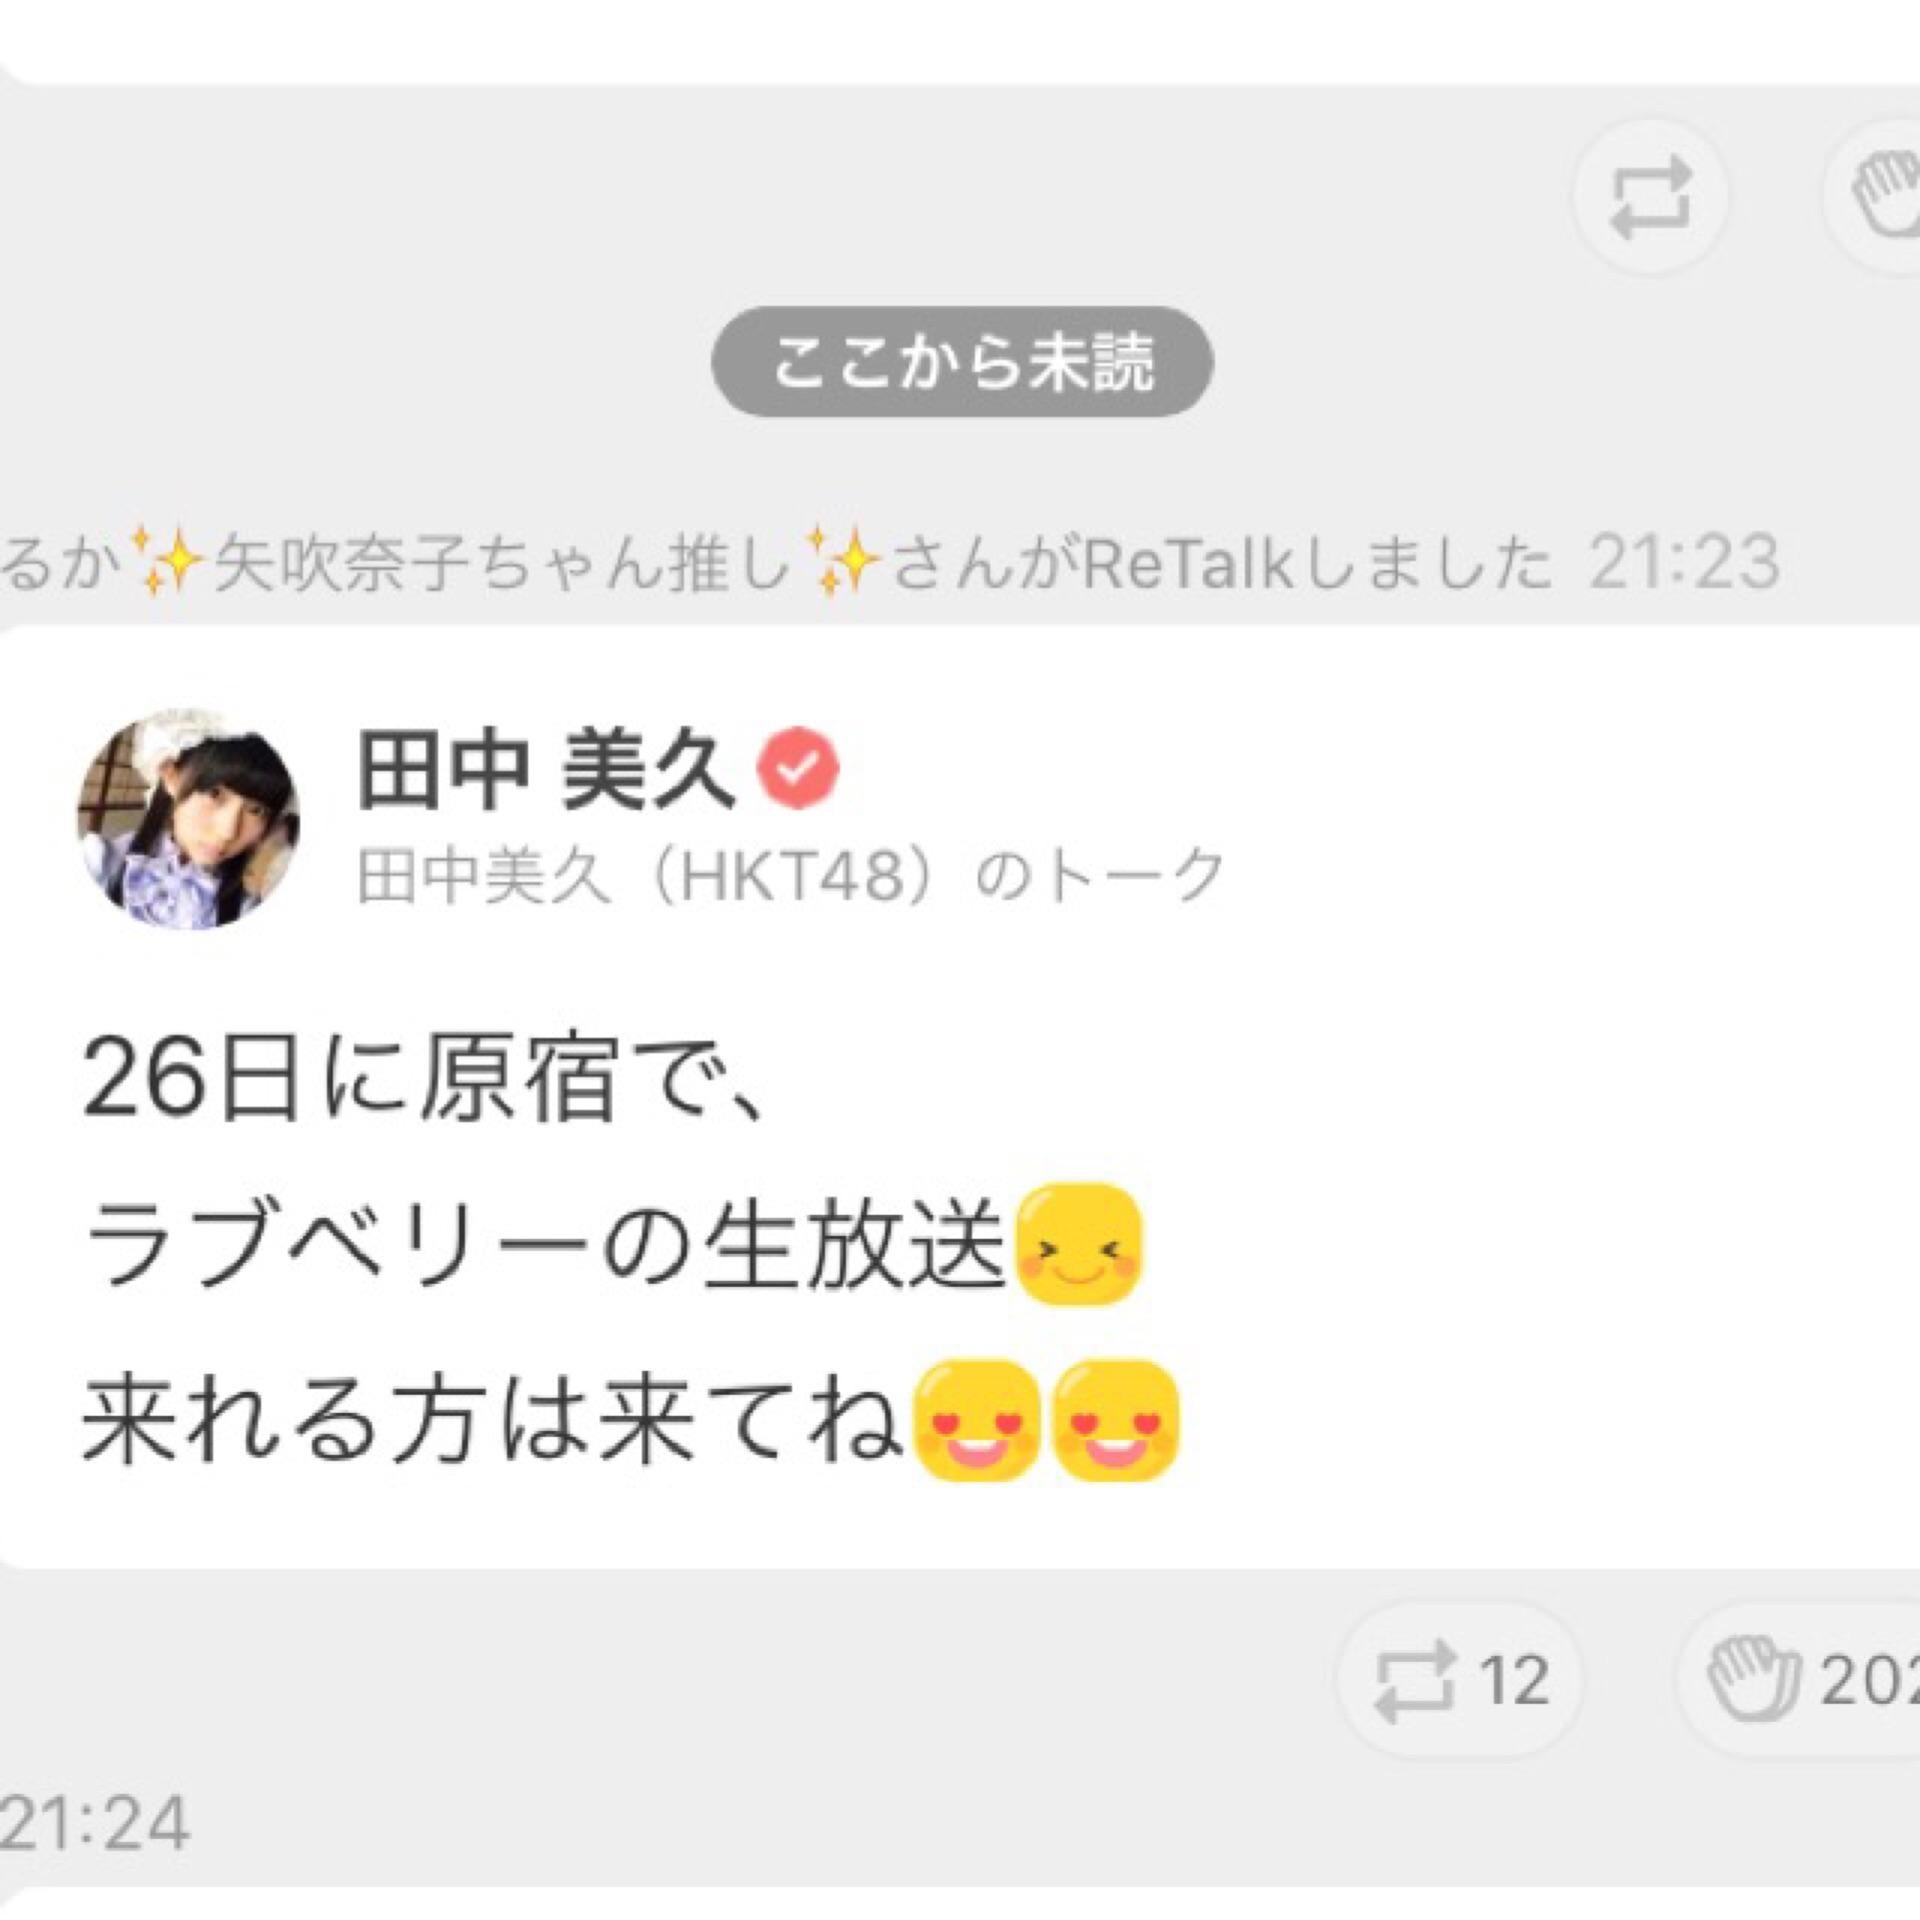This screenshot has width=1920, height=1920.
Task: Tap the squinting smile emoji after 生放送
Action: coord(1078,1245)
